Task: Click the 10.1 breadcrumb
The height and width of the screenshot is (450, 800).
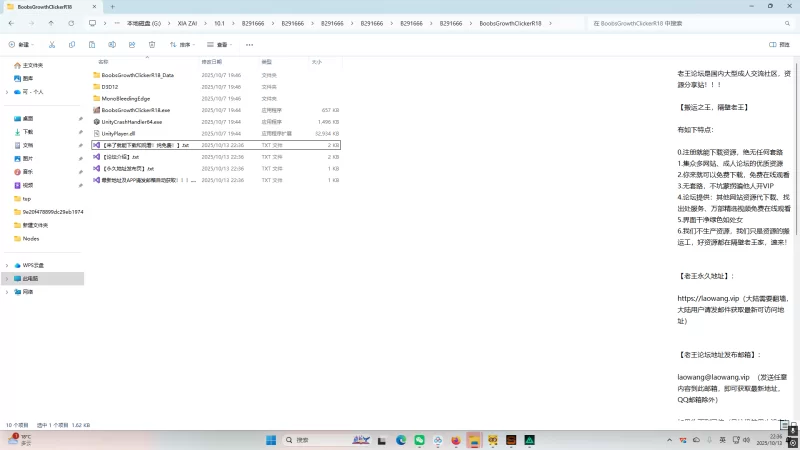Action: point(219,23)
